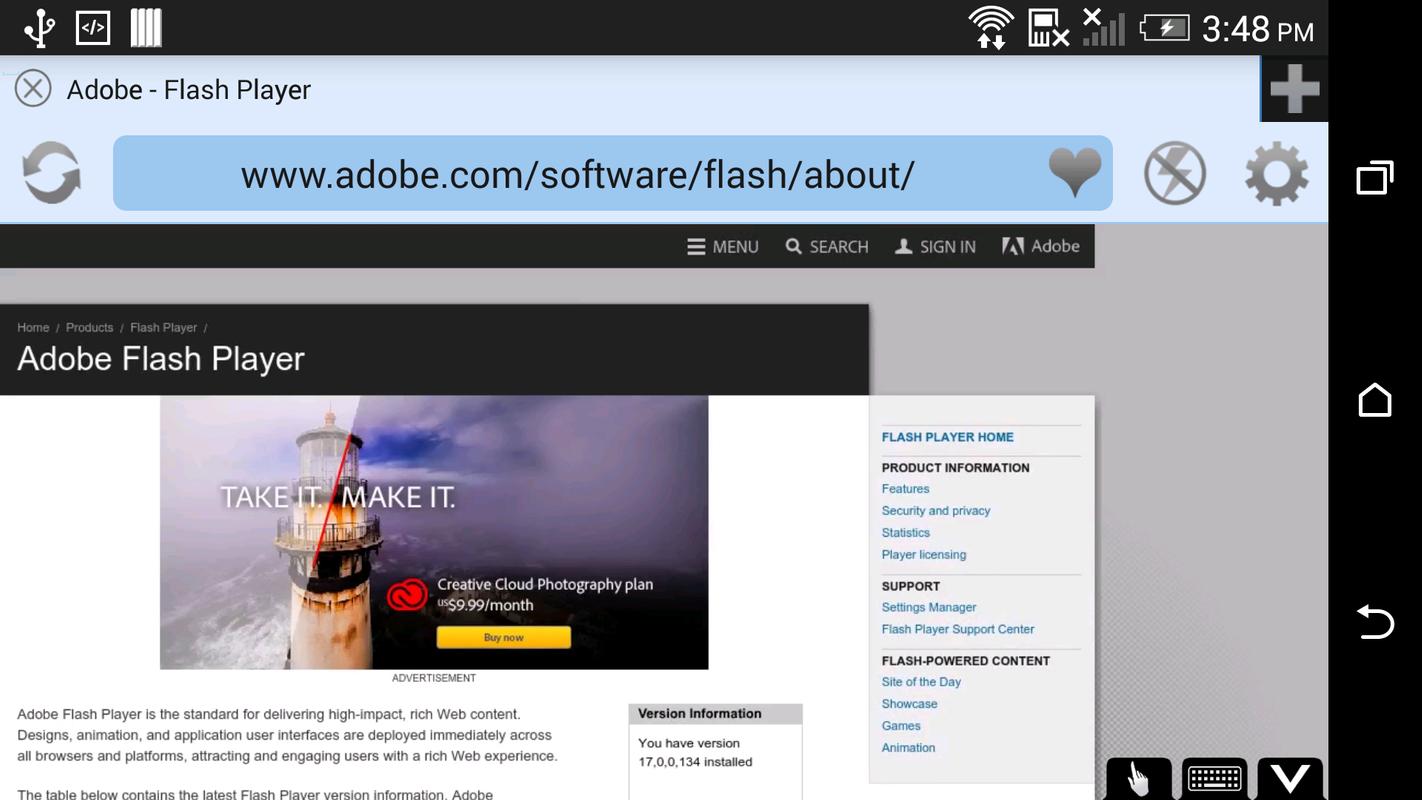The height and width of the screenshot is (800, 1422).
Task: Toggle the pointer hand mode icon
Action: pos(1138,778)
